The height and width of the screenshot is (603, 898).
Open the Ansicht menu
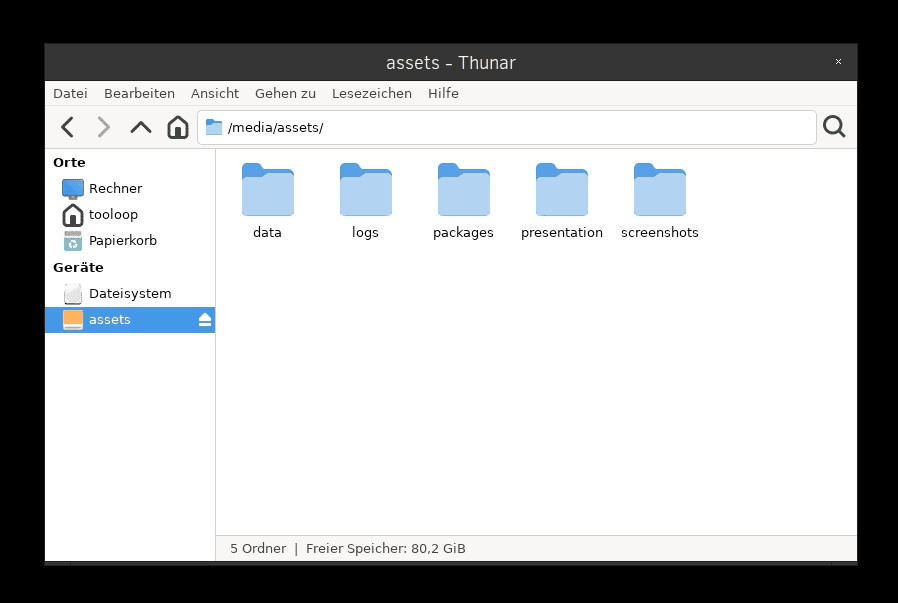[x=215, y=93]
